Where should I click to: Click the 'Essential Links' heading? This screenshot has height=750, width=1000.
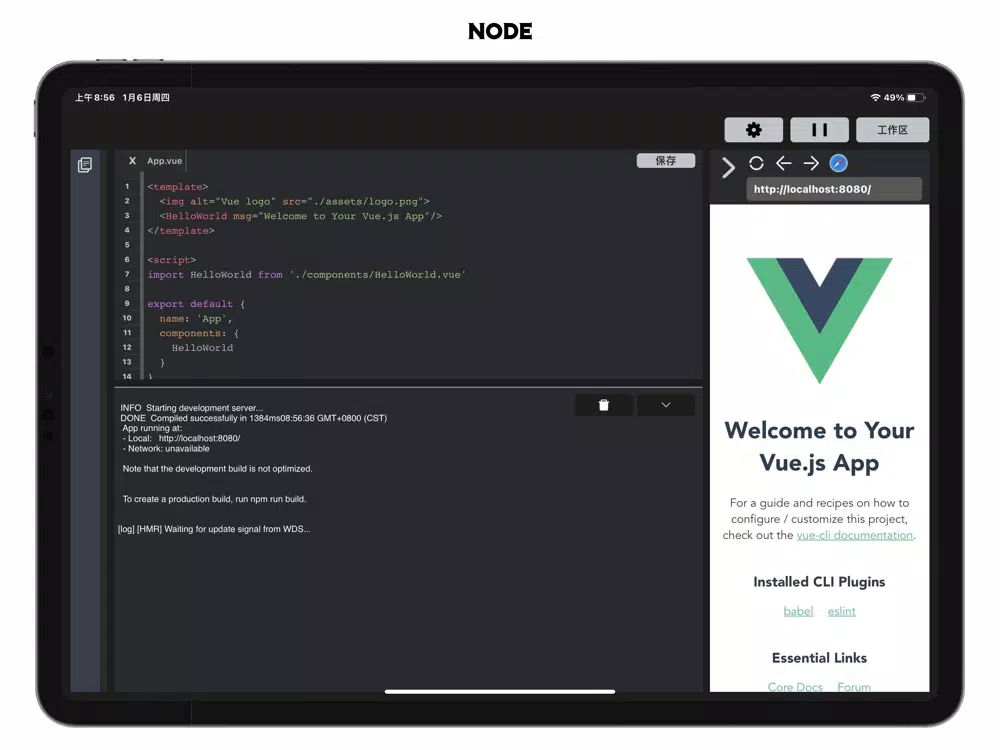(x=820, y=658)
